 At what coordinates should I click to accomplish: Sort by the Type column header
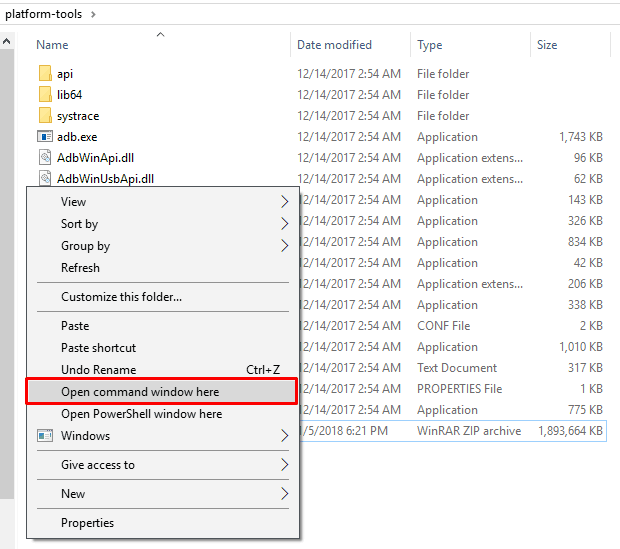pyautogui.click(x=429, y=45)
